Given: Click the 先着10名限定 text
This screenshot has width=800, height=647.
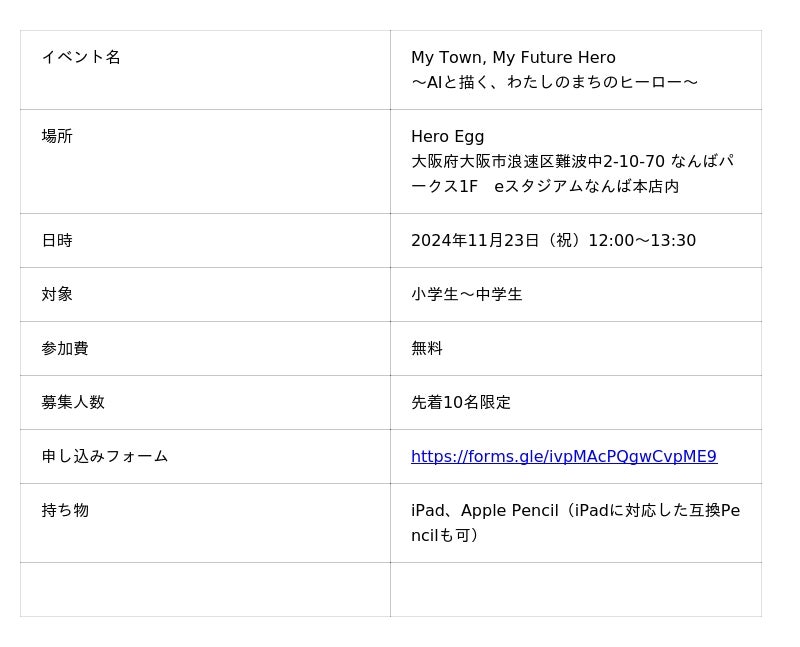Looking at the screenshot, I should pos(461,403).
